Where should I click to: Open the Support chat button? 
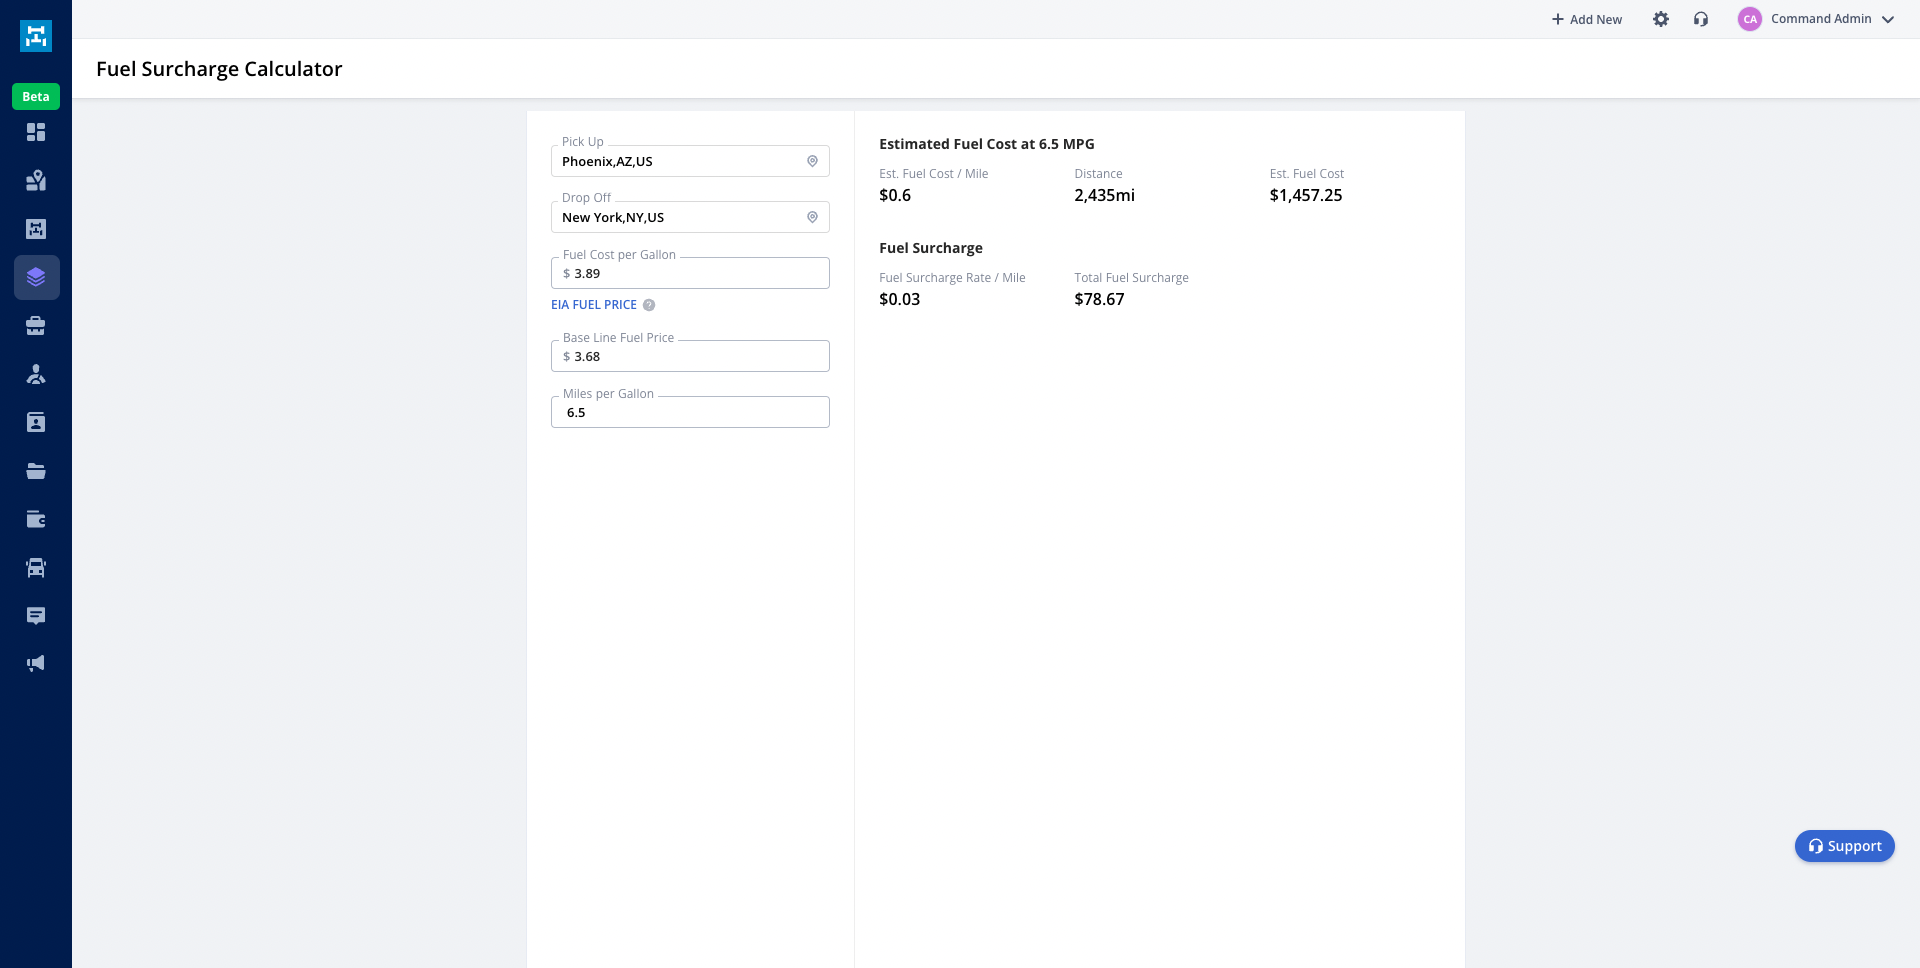(1845, 846)
